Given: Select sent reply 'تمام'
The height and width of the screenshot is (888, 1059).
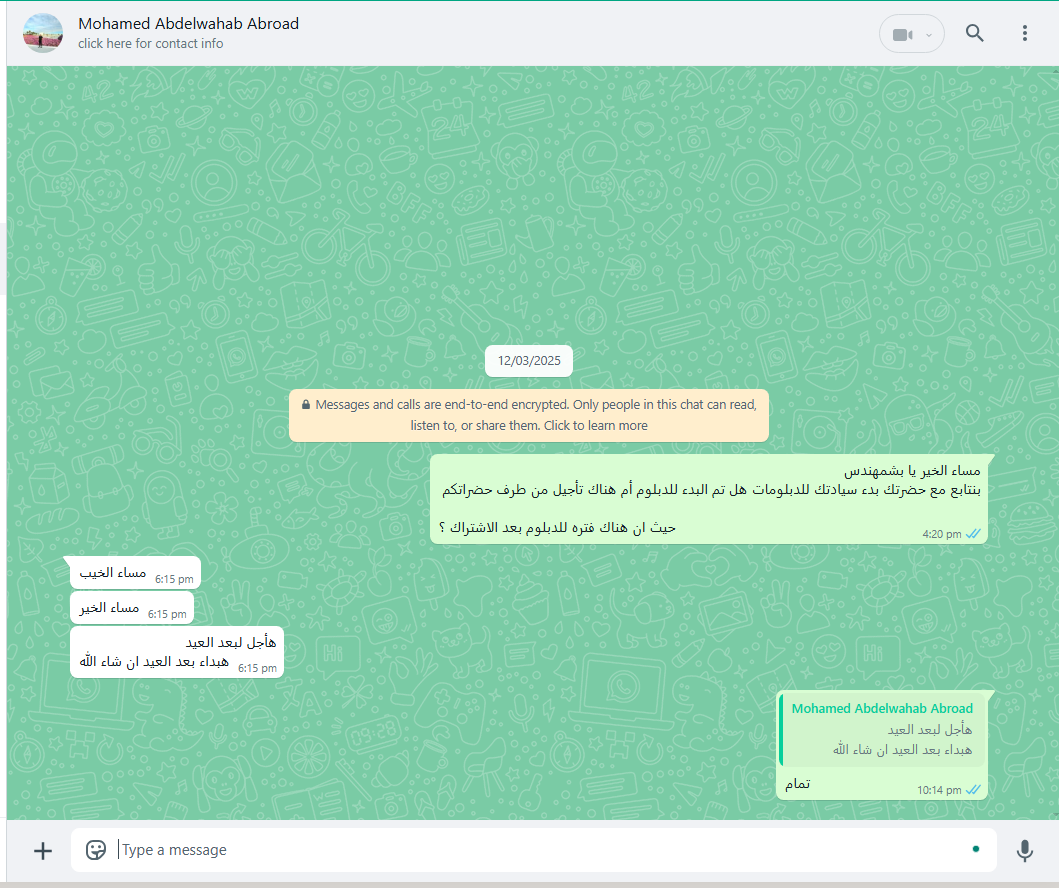Looking at the screenshot, I should click(x=882, y=784).
